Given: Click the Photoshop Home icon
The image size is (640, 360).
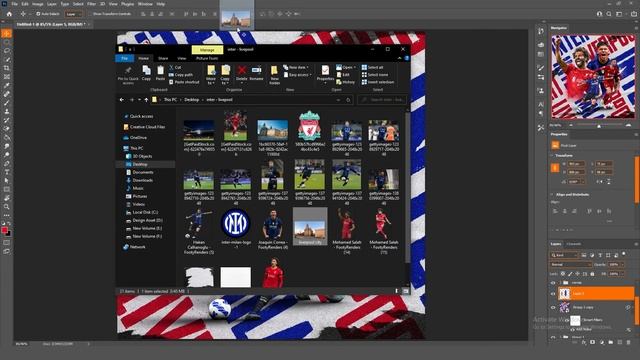Looking at the screenshot, I should (x=9, y=14).
